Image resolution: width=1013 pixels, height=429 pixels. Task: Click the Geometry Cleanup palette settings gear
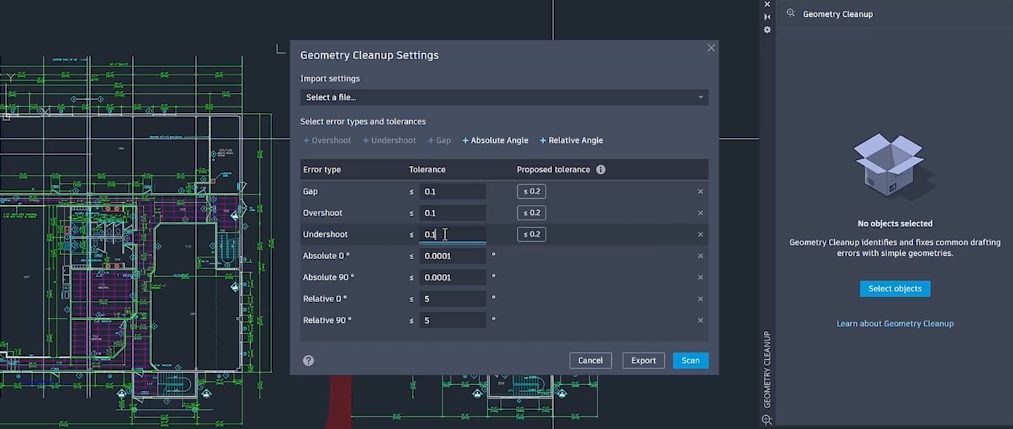(767, 30)
